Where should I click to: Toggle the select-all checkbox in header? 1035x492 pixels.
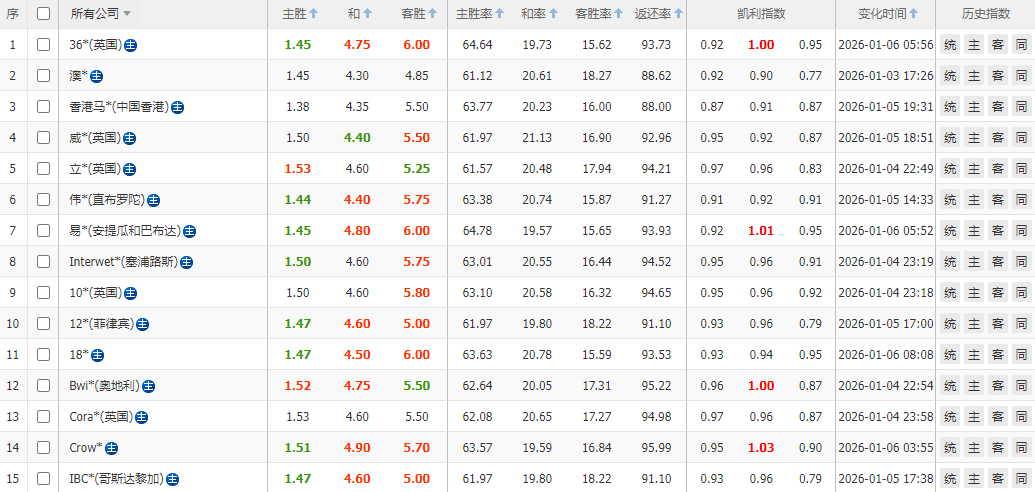coord(43,14)
